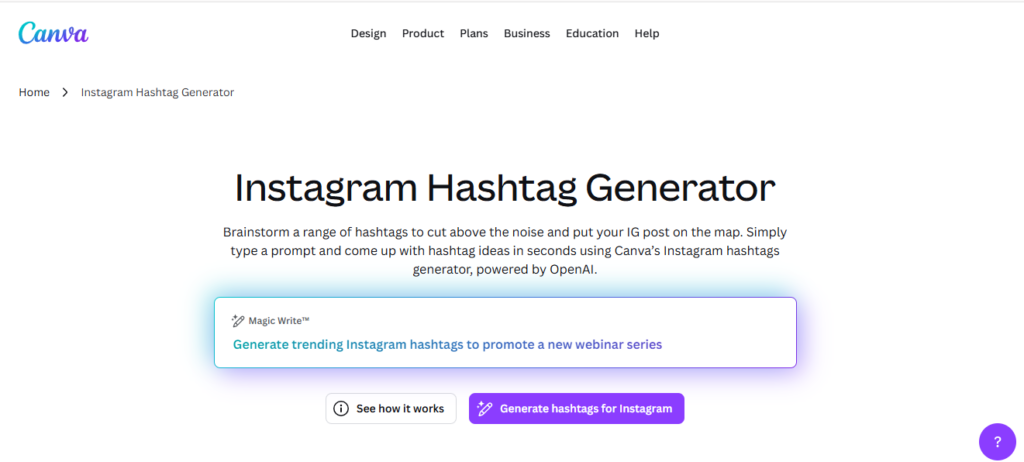Click the Magic Write label text
1024x462 pixels.
pyautogui.click(x=279, y=321)
